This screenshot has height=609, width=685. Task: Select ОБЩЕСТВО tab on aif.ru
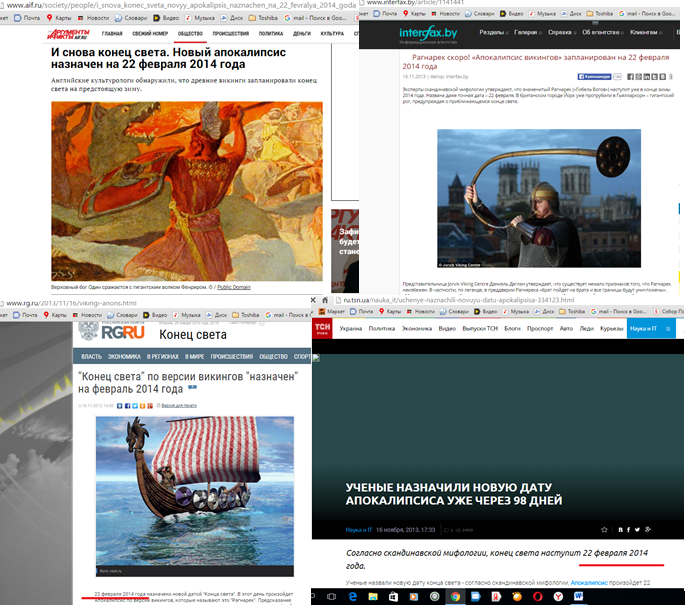pyautogui.click(x=190, y=34)
